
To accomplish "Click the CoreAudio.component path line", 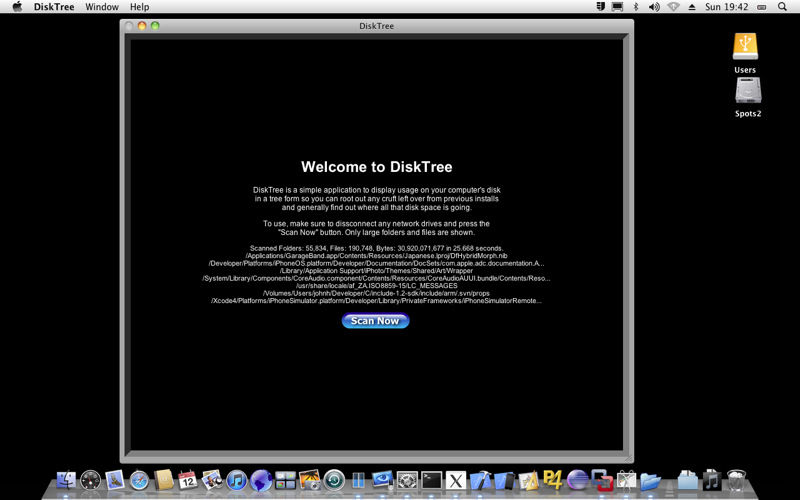I will pyautogui.click(x=377, y=279).
